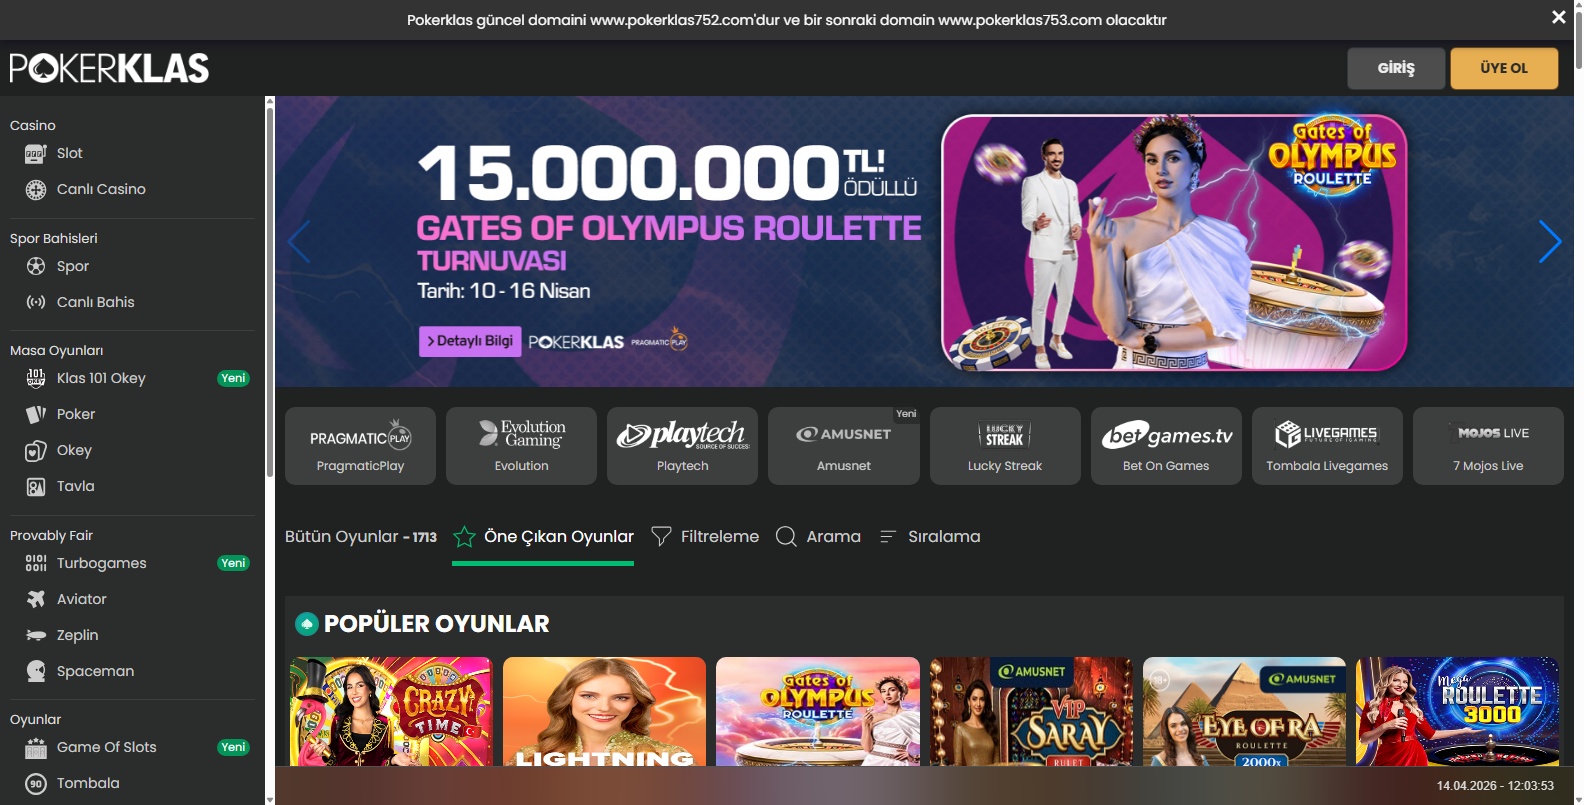Open the Filtreleme tab
The height and width of the screenshot is (805, 1584).
click(x=705, y=537)
